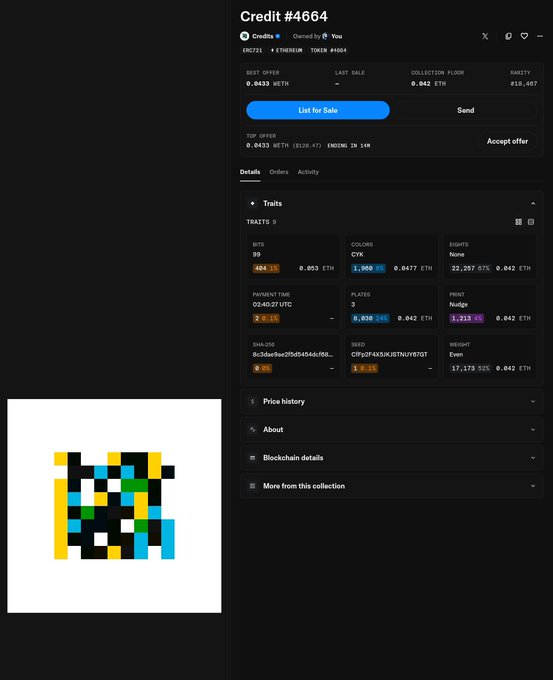Open the more options menu icon
553x680 pixels.
(540, 36)
